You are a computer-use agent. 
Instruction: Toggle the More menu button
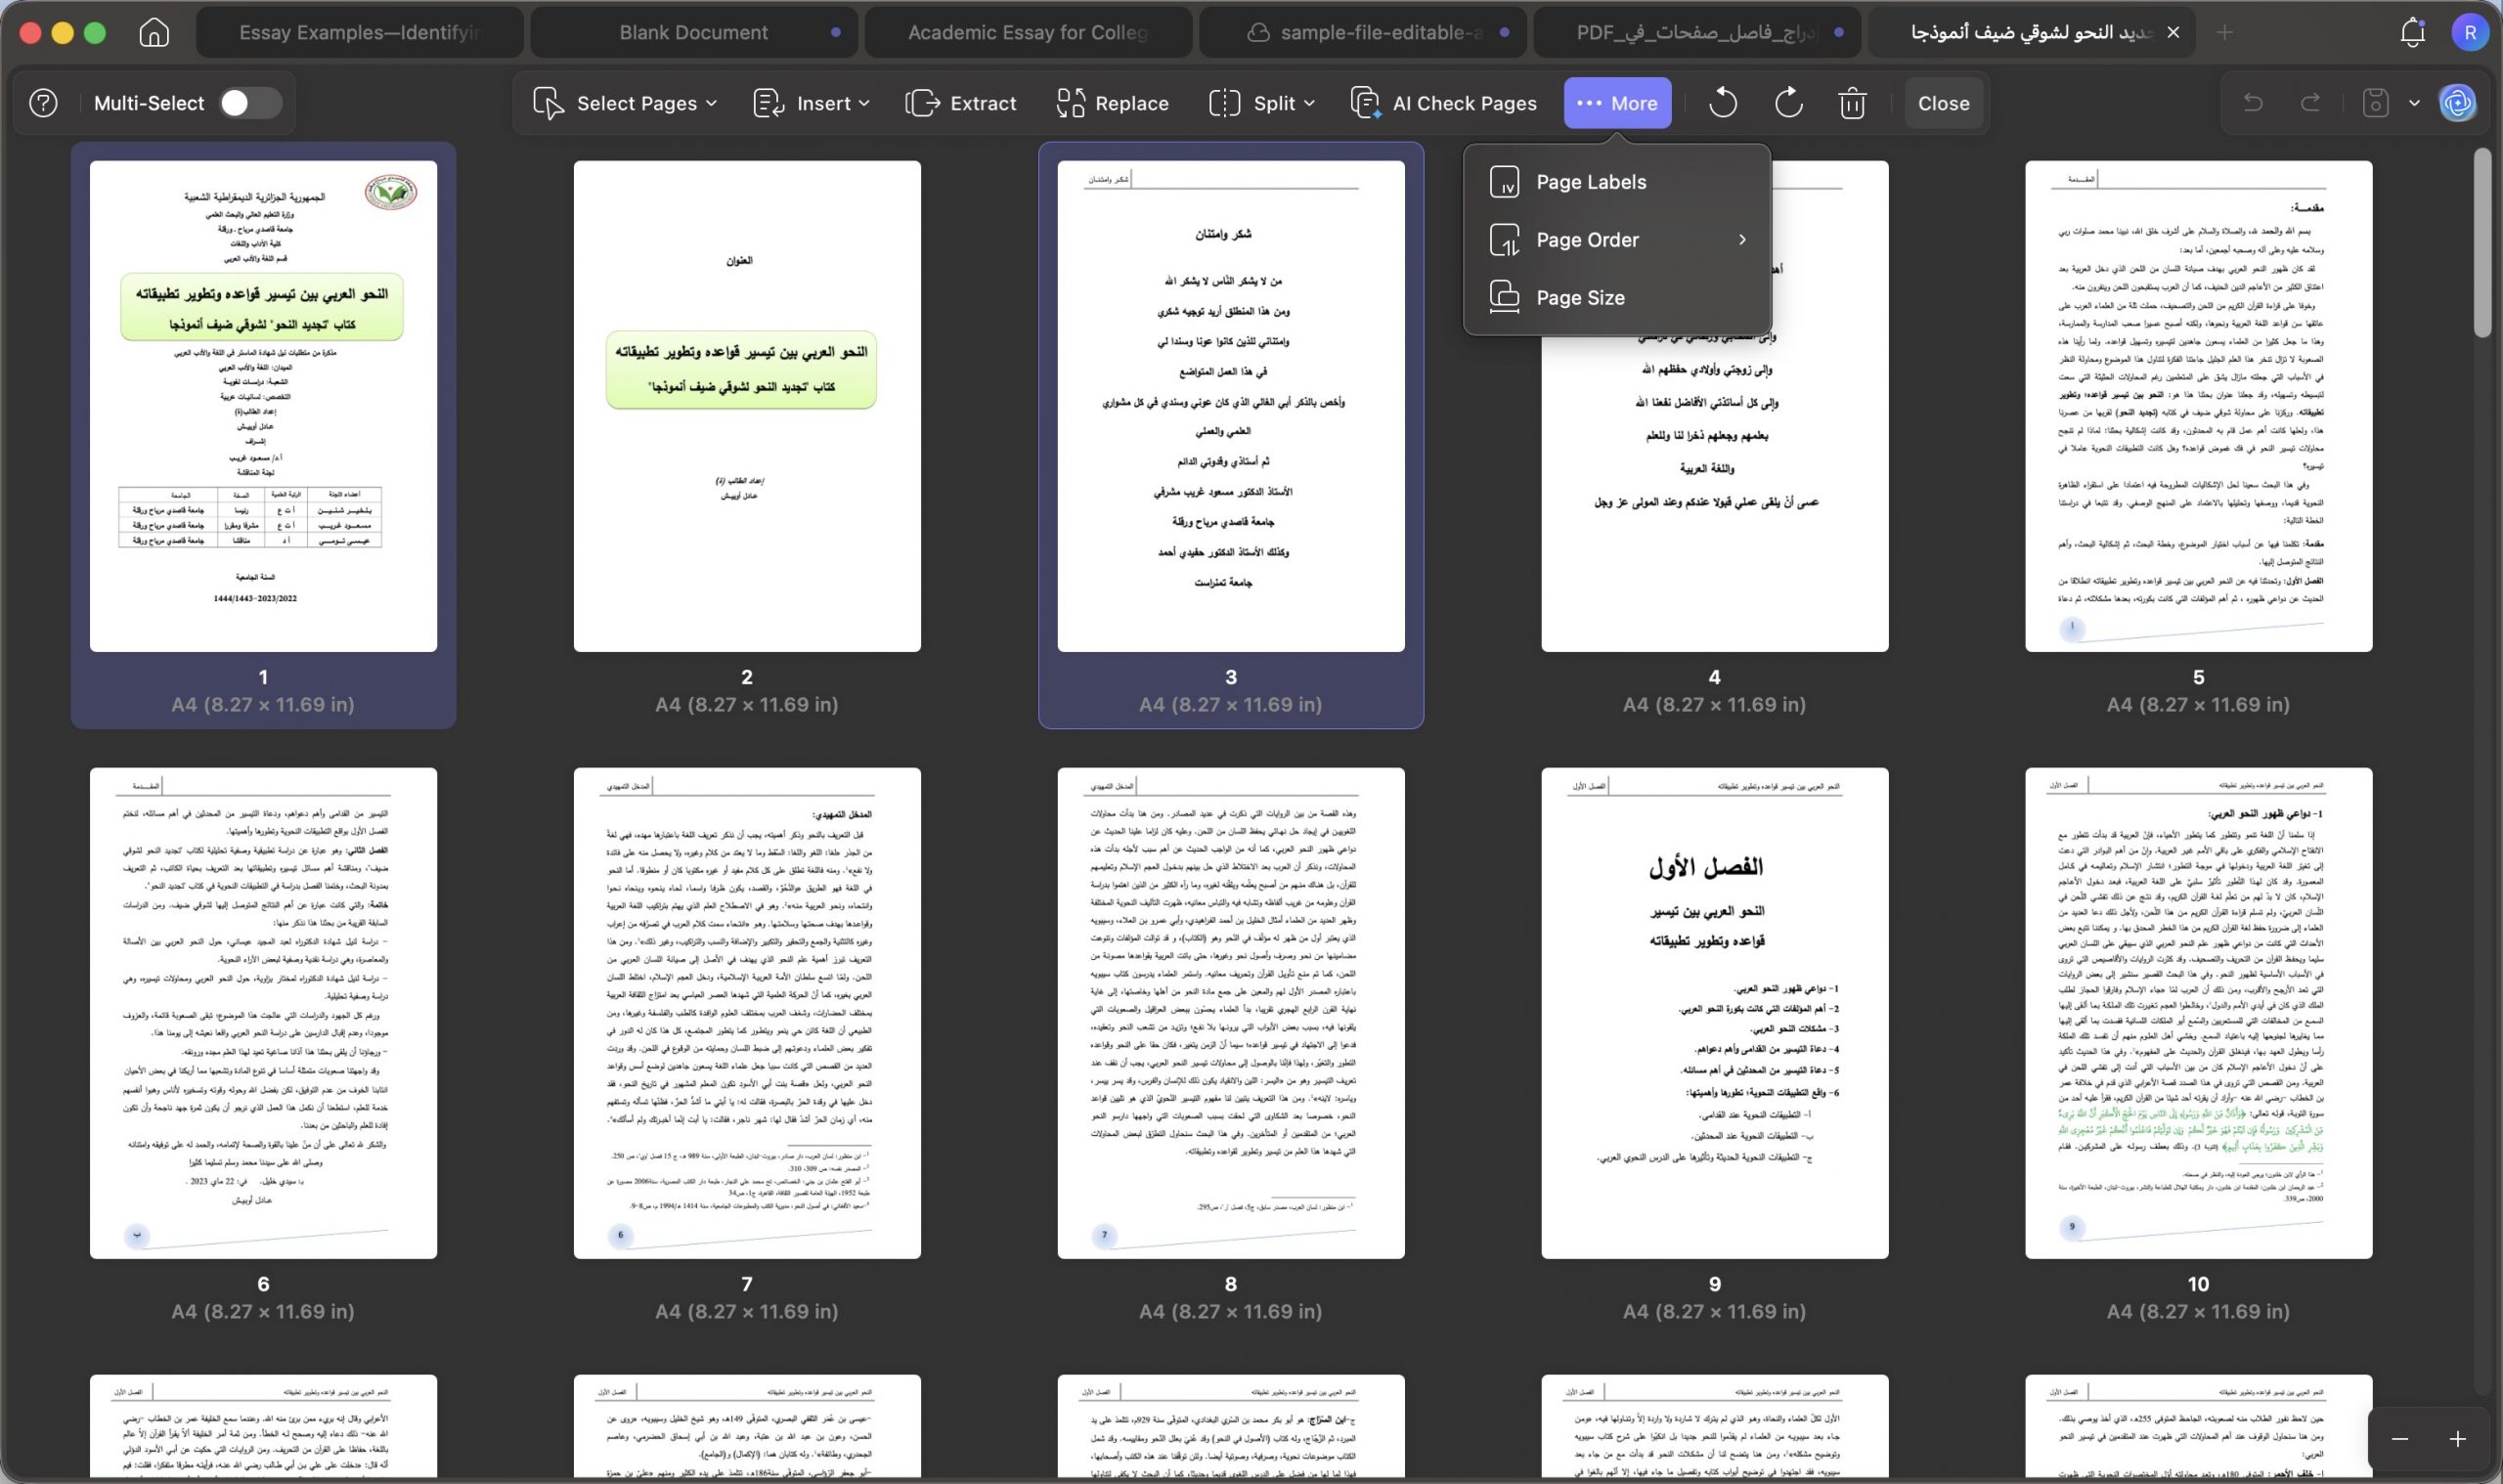pos(1617,103)
